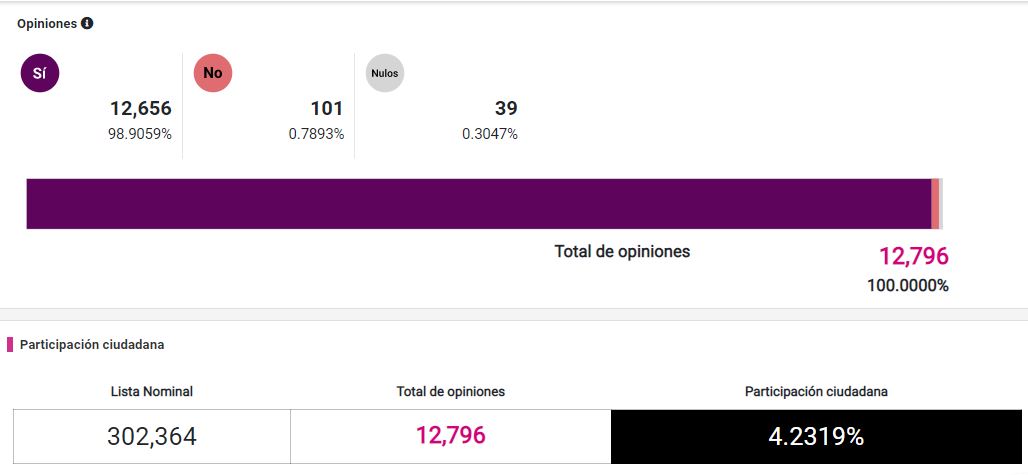Click the Lista Nominal column label
Viewport: 1028px width, 475px height.
click(x=152, y=392)
